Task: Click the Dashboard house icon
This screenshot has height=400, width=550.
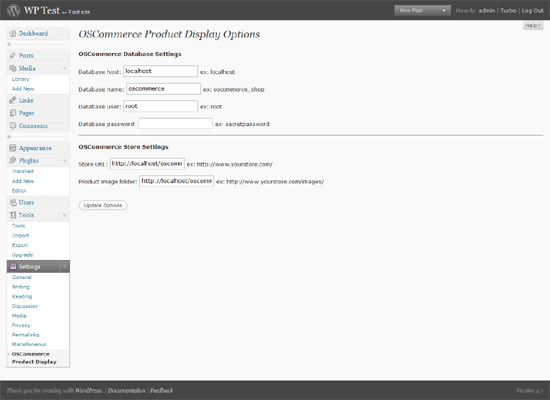Action: tap(13, 33)
